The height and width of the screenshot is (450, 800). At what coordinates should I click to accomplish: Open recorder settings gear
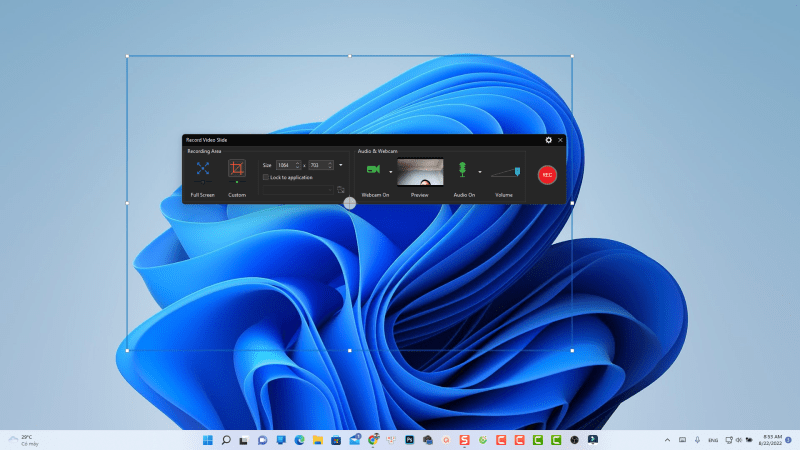548,140
